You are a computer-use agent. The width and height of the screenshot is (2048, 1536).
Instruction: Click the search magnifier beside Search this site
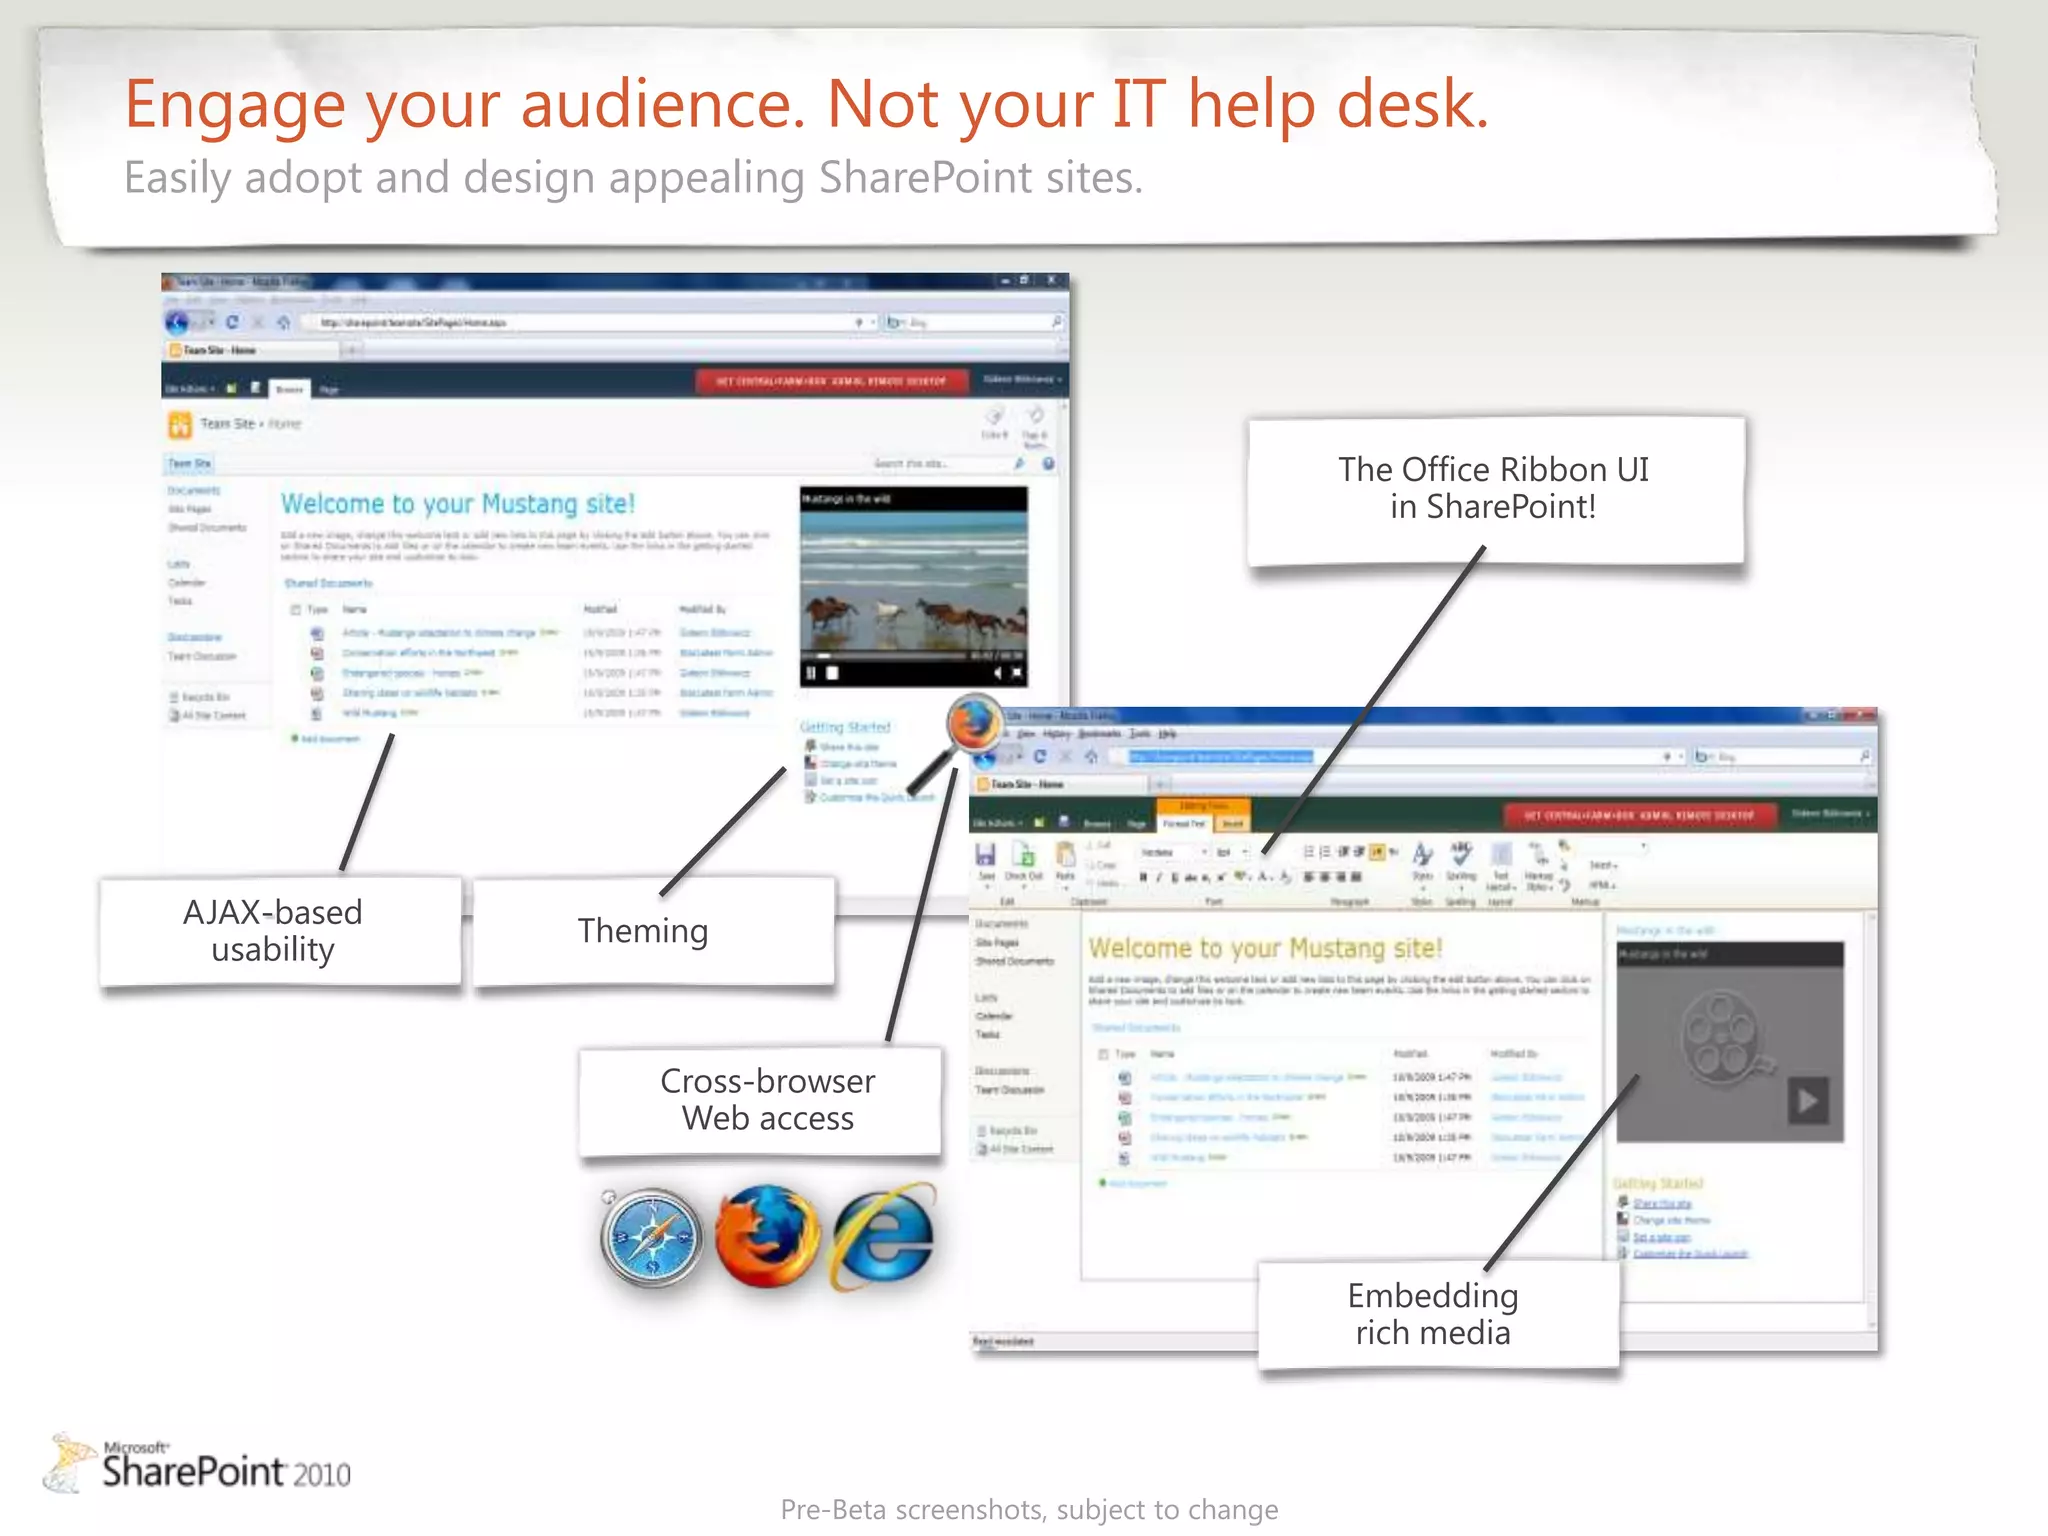point(1019,464)
